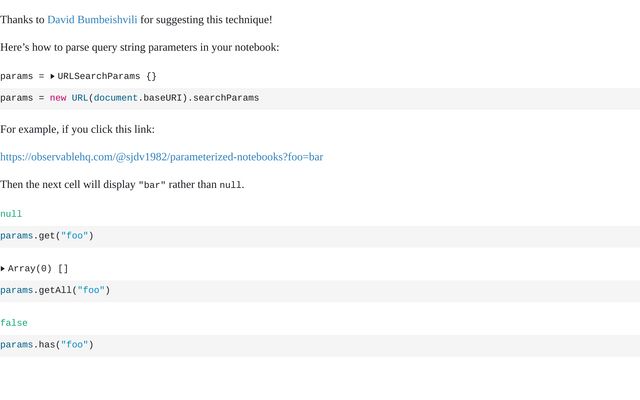Click the green null output value
The width and height of the screenshot is (640, 400).
(x=11, y=214)
